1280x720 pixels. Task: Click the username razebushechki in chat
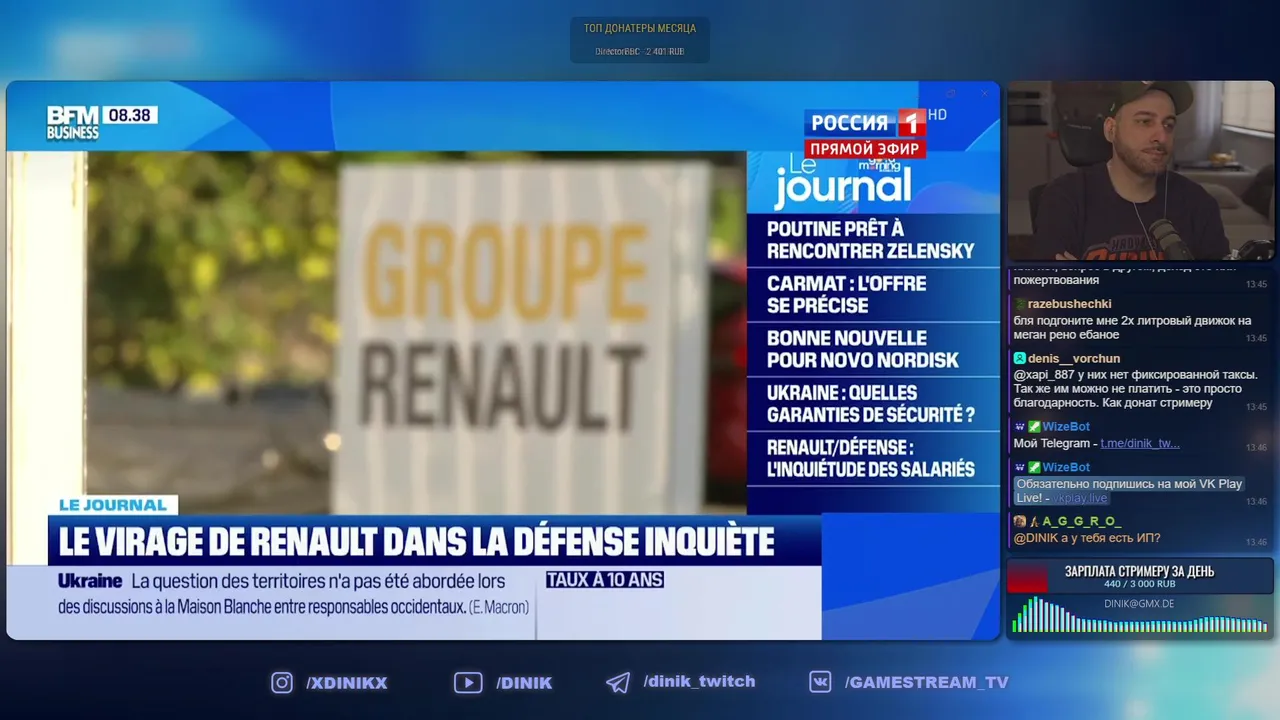point(1069,304)
